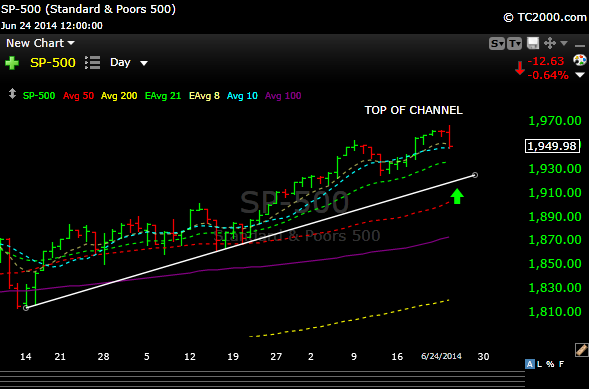Open the Day timeframe dropdown
Image resolution: width=589 pixels, height=389 pixels.
click(x=128, y=62)
